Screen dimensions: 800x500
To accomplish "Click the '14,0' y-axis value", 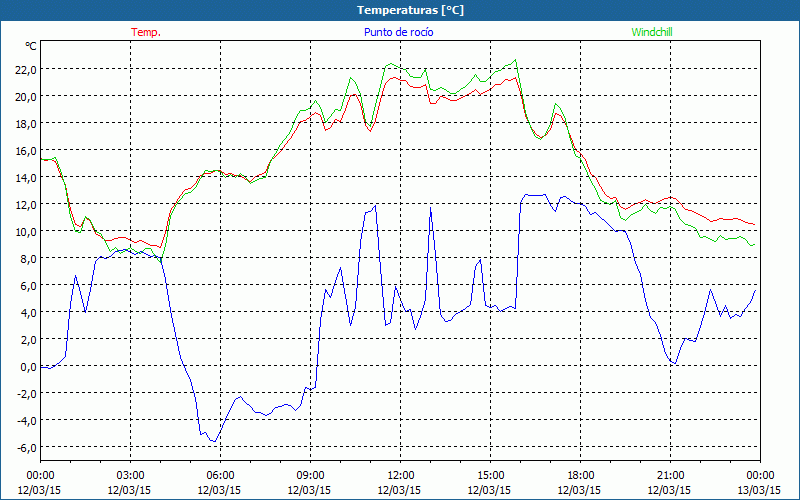I will coord(26,178).
